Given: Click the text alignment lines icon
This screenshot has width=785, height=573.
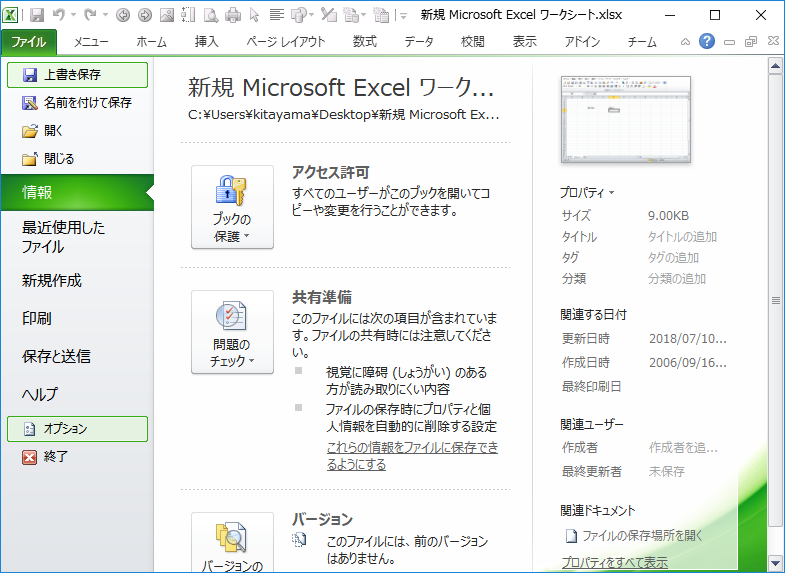Looking at the screenshot, I should (x=276, y=16).
